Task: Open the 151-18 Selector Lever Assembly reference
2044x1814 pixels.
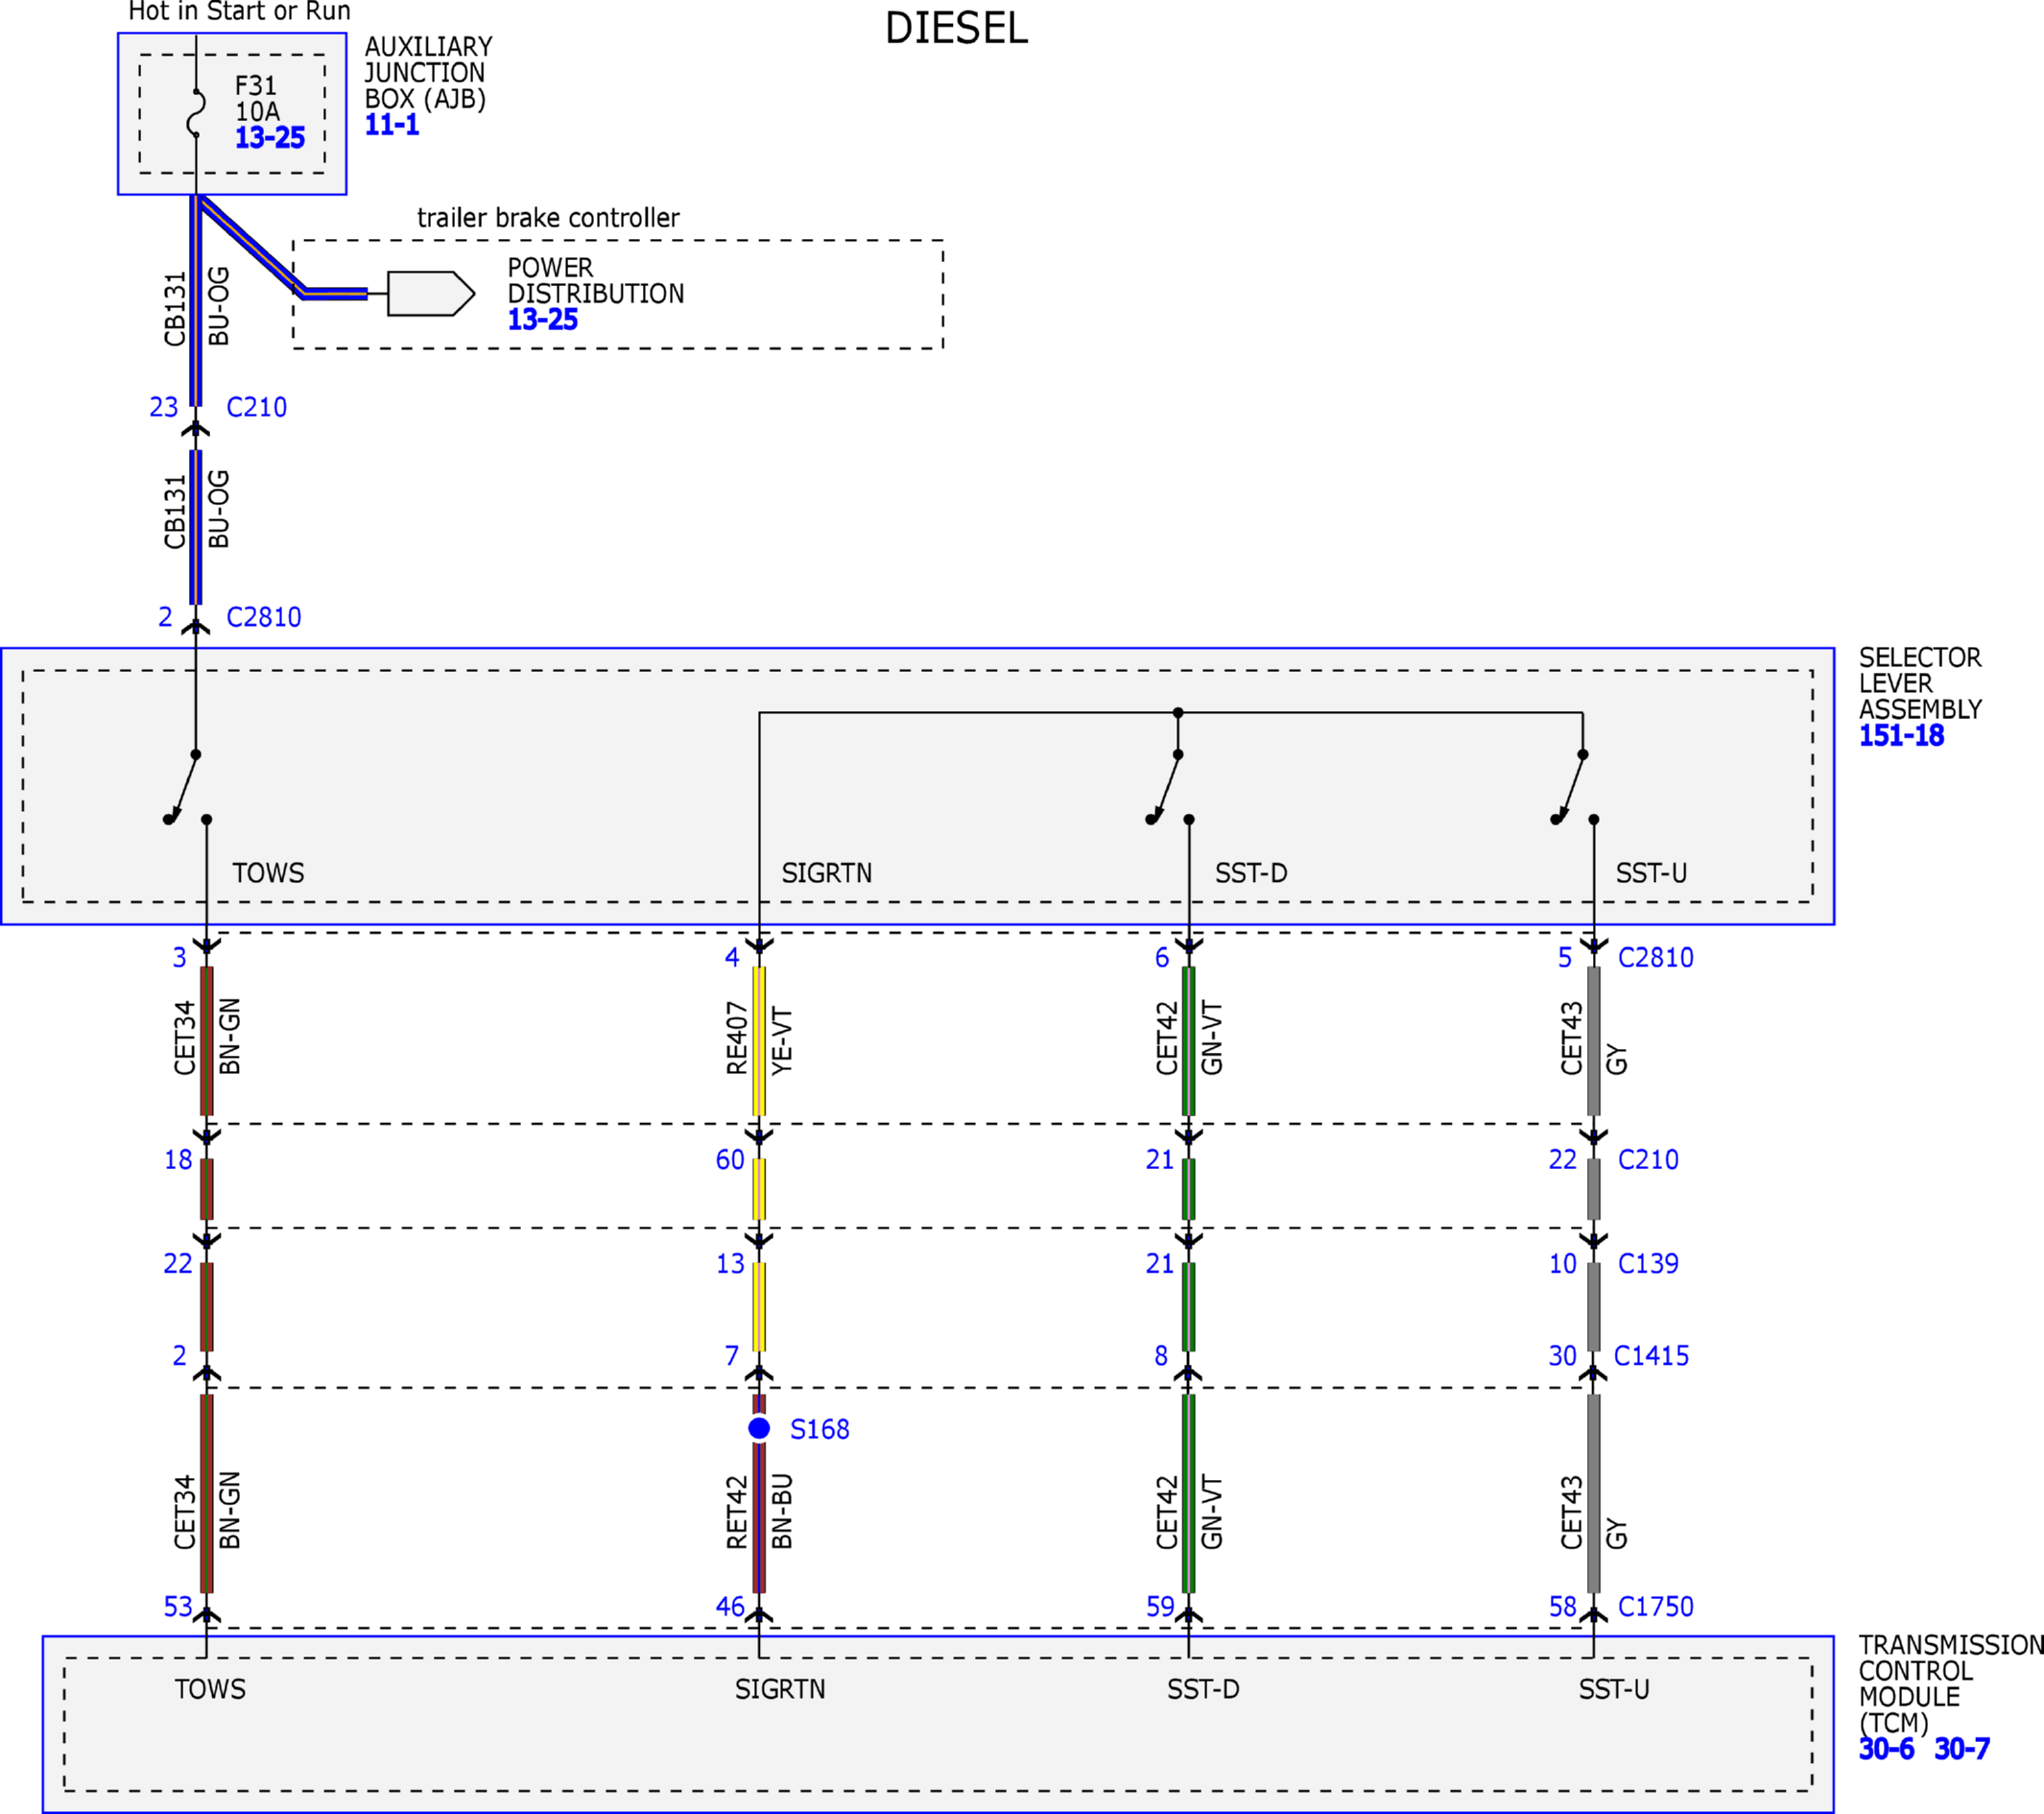Action: click(x=1901, y=736)
